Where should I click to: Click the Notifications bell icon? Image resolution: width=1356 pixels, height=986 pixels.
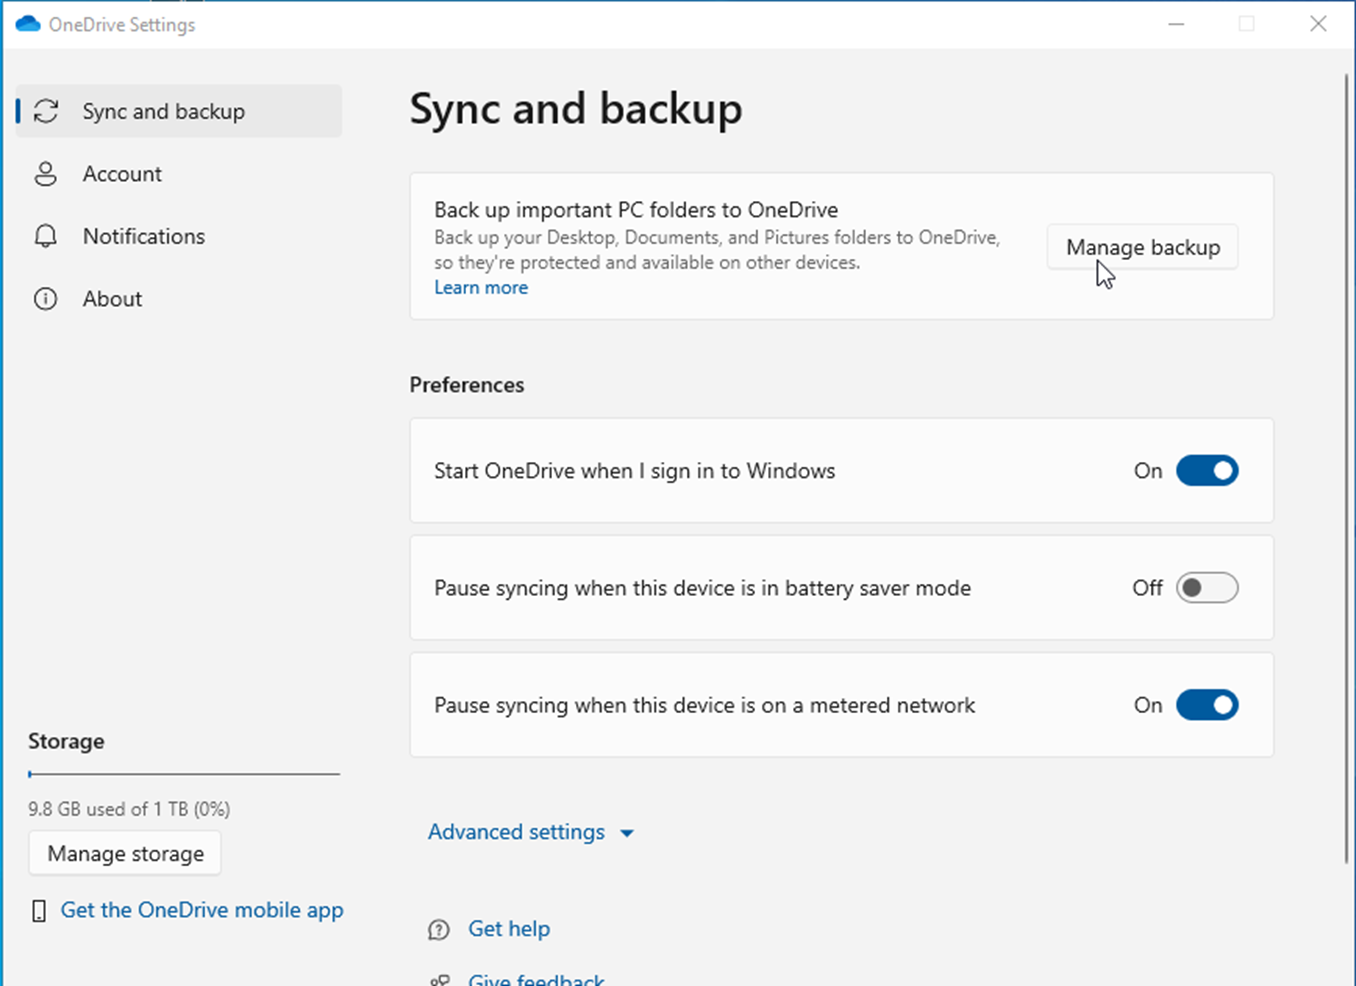[46, 236]
